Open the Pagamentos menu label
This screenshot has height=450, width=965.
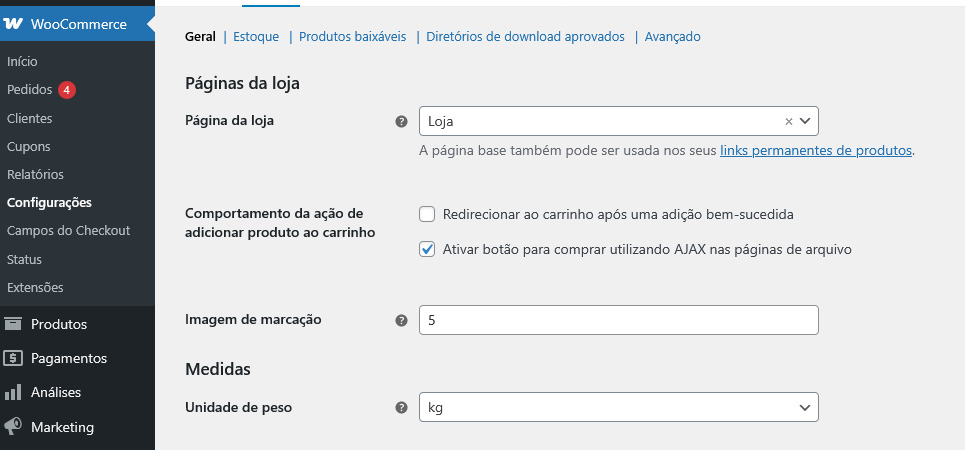pos(69,358)
